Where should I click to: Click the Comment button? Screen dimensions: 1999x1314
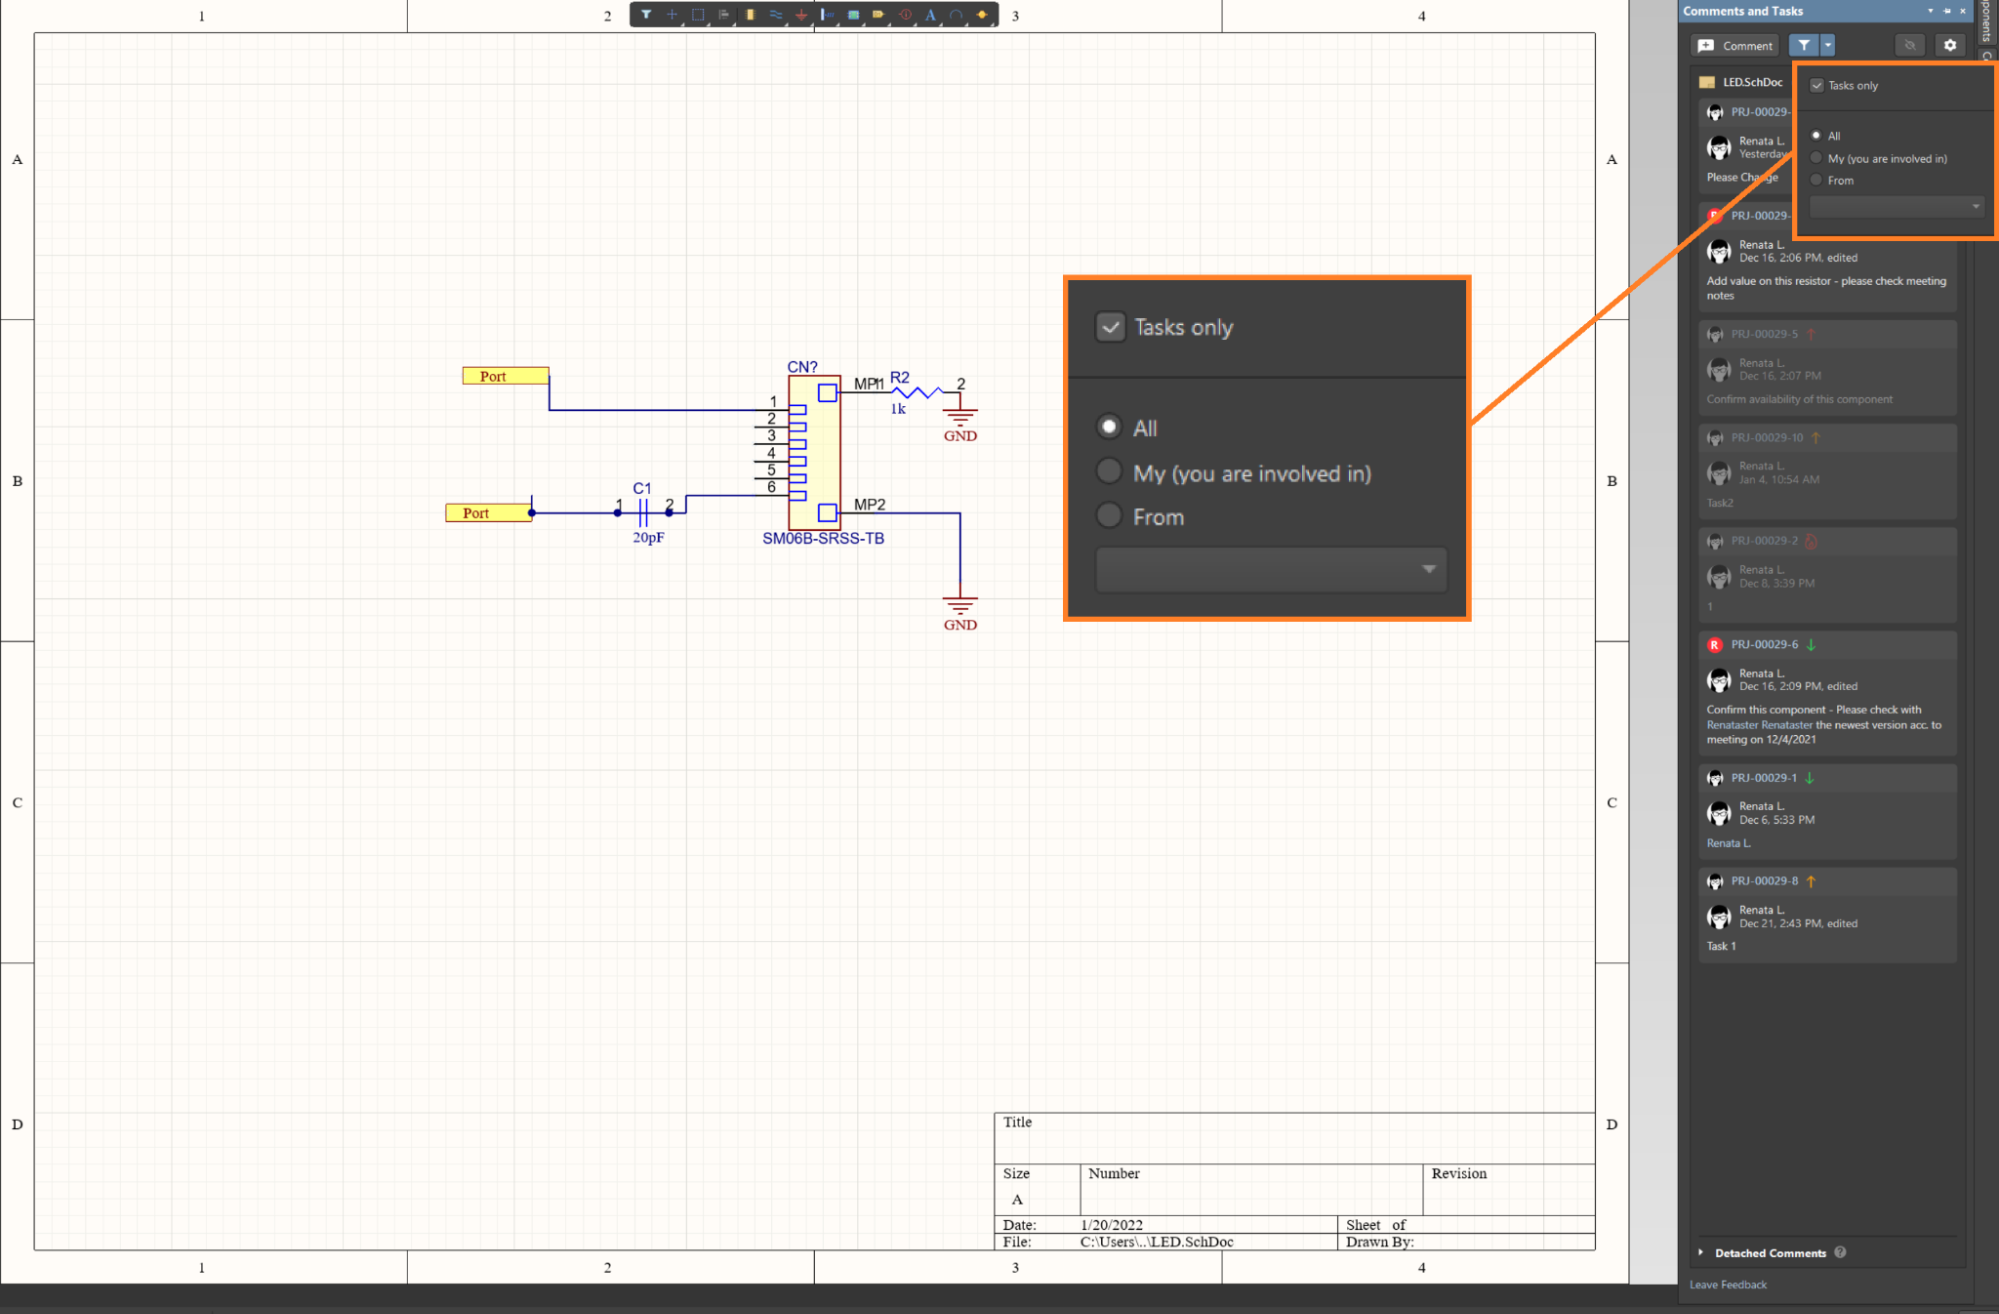tap(1735, 45)
